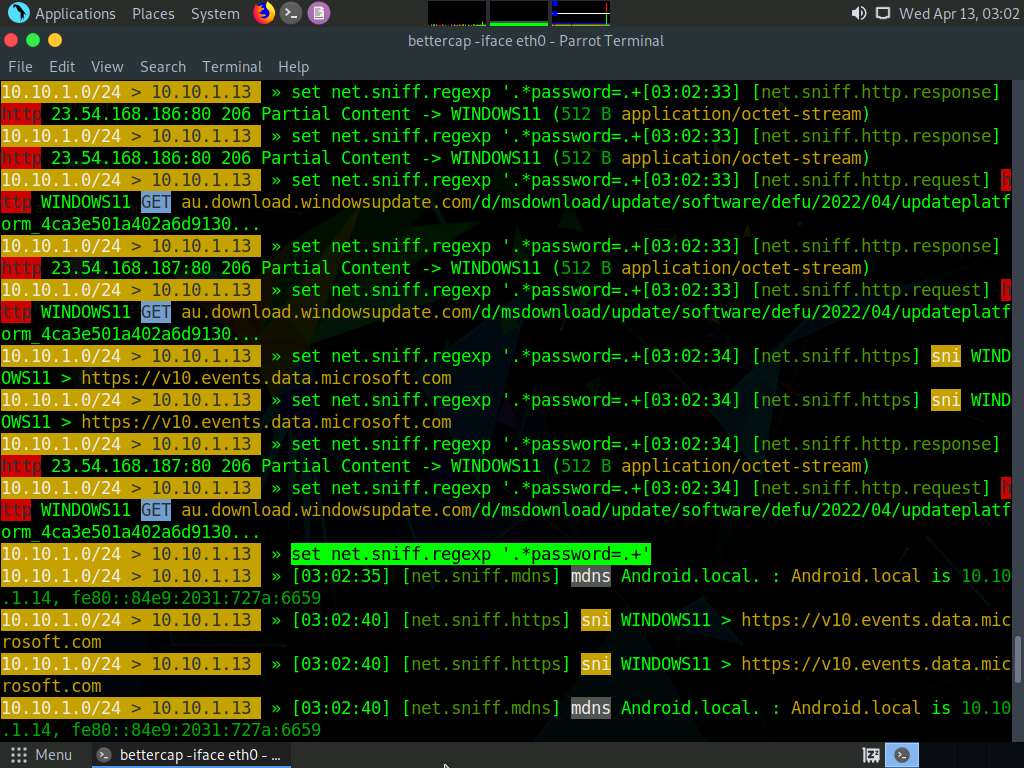Launch Firefox from the top panel

pyautogui.click(x=263, y=13)
